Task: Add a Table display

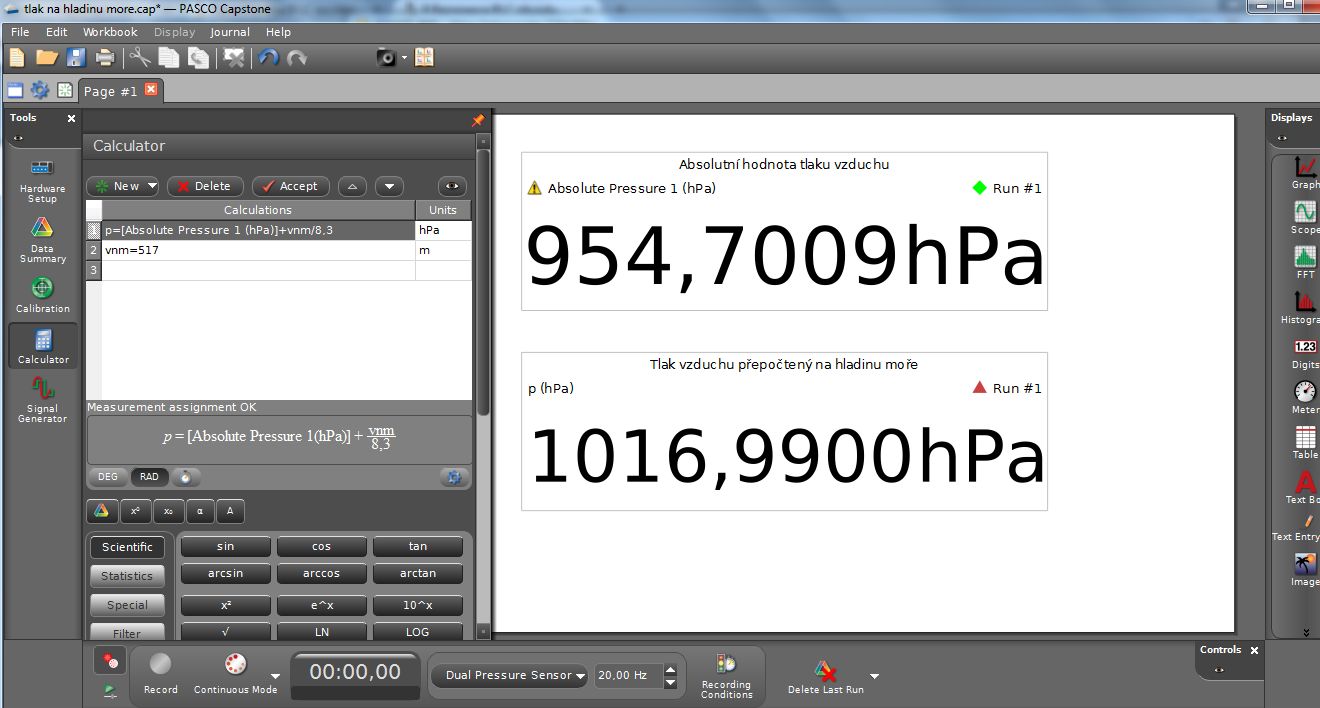Action: pos(1305,442)
